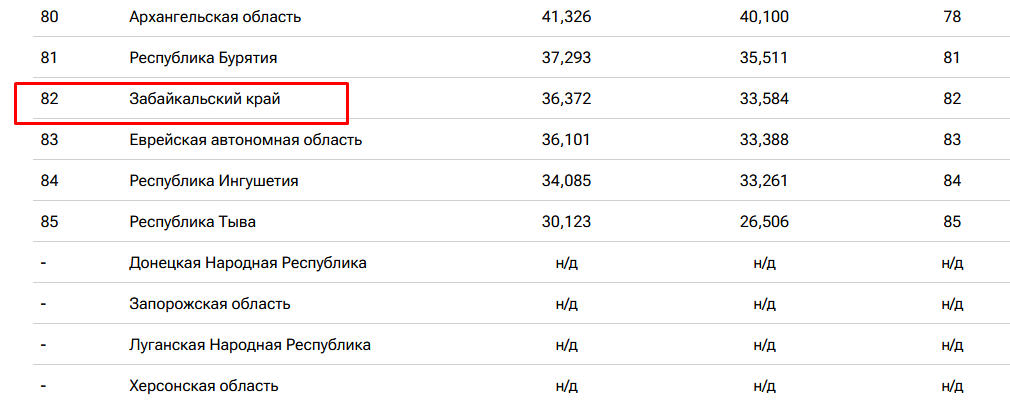The height and width of the screenshot is (400, 1010).
Task: Click the Забайкальский край region name
Action: pyautogui.click(x=205, y=99)
